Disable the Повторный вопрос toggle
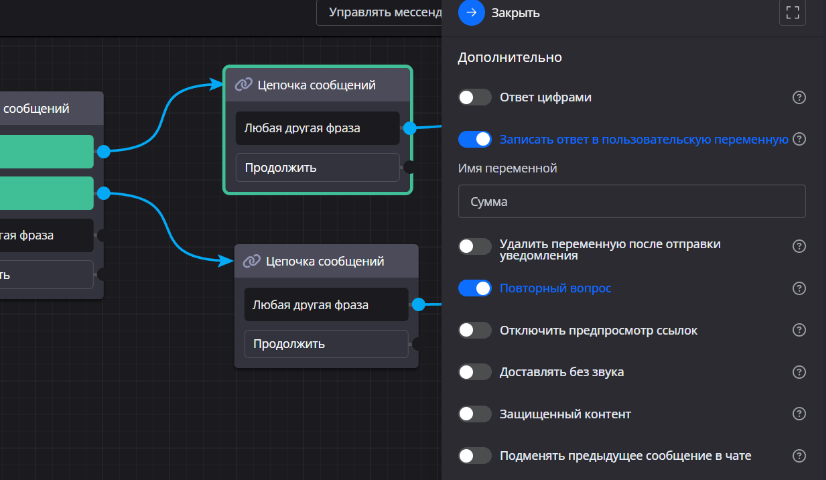Viewport: 826px width, 480px height. (x=475, y=288)
